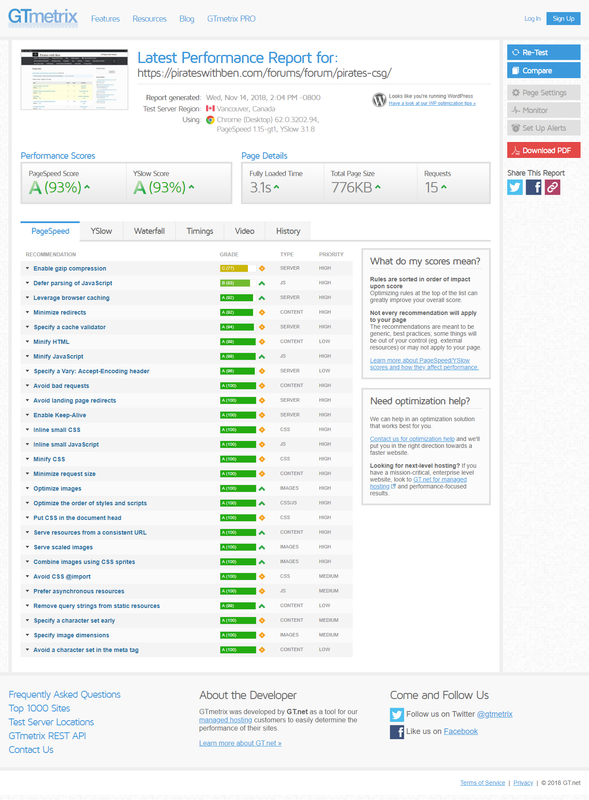This screenshot has height=800, width=589.
Task: Click the Log In link
Action: click(x=532, y=18)
